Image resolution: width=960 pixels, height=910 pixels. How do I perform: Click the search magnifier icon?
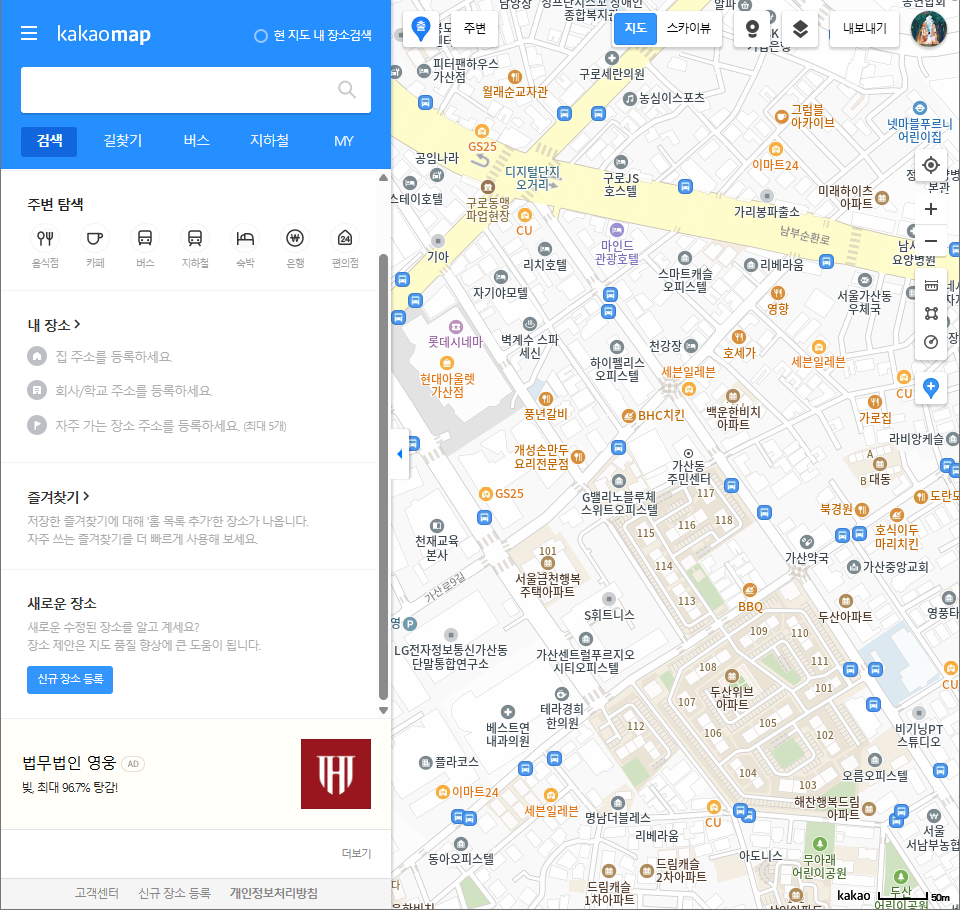pyautogui.click(x=347, y=89)
